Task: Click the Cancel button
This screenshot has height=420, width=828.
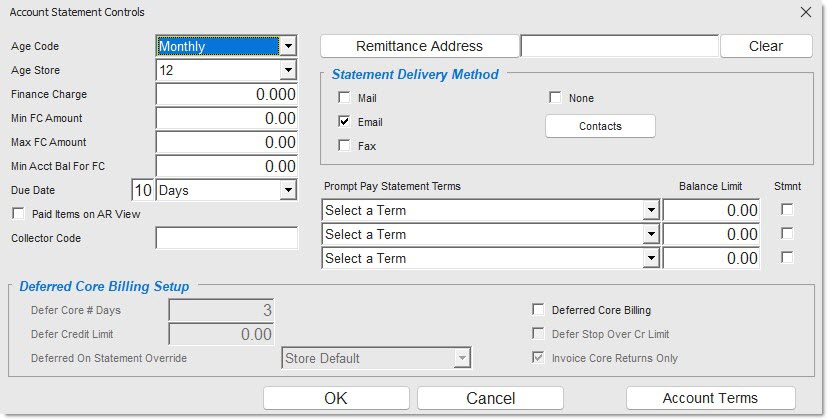Action: coord(491,398)
